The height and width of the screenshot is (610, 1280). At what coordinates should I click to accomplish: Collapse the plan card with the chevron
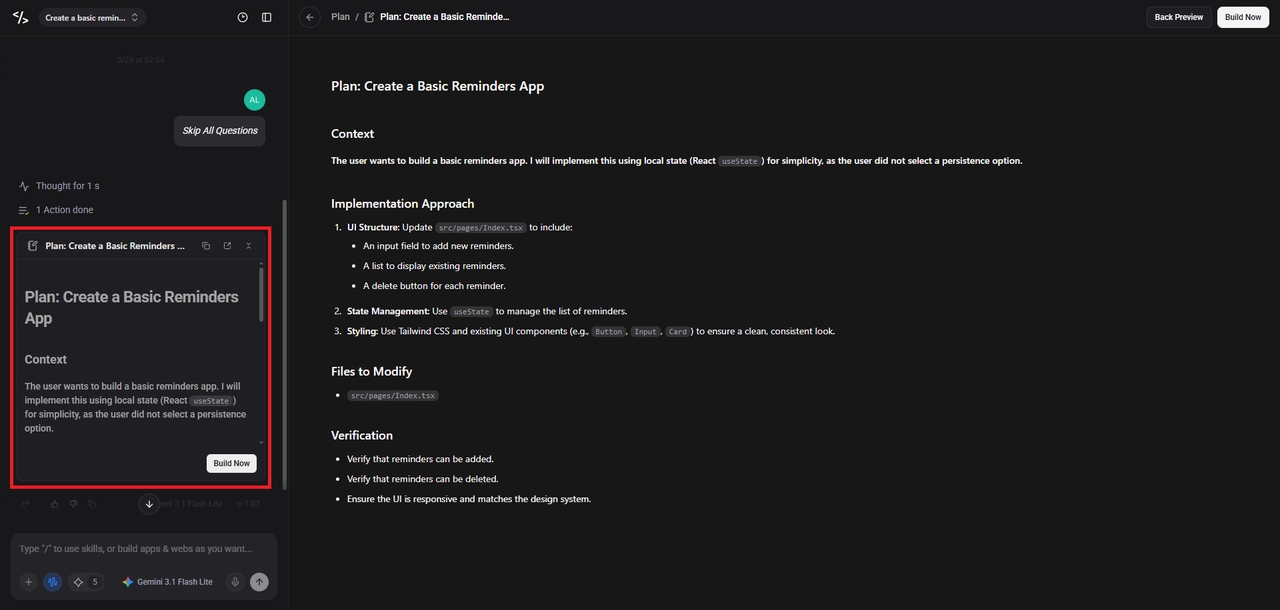tap(249, 246)
